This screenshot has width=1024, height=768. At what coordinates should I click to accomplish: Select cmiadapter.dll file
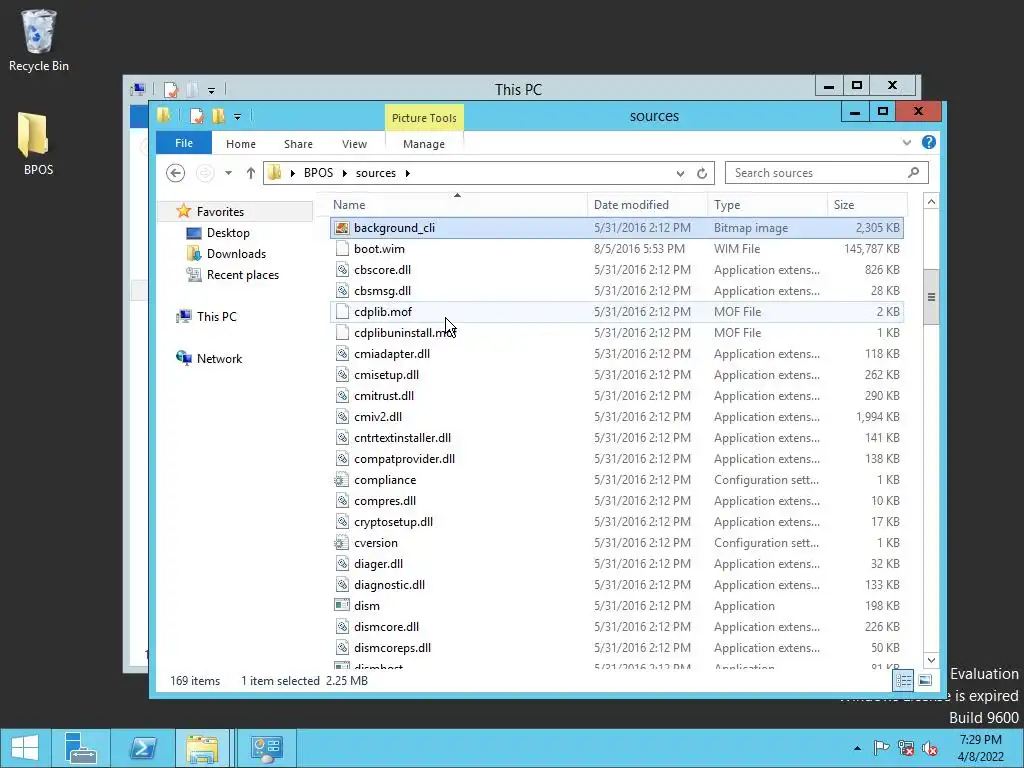[616, 353]
